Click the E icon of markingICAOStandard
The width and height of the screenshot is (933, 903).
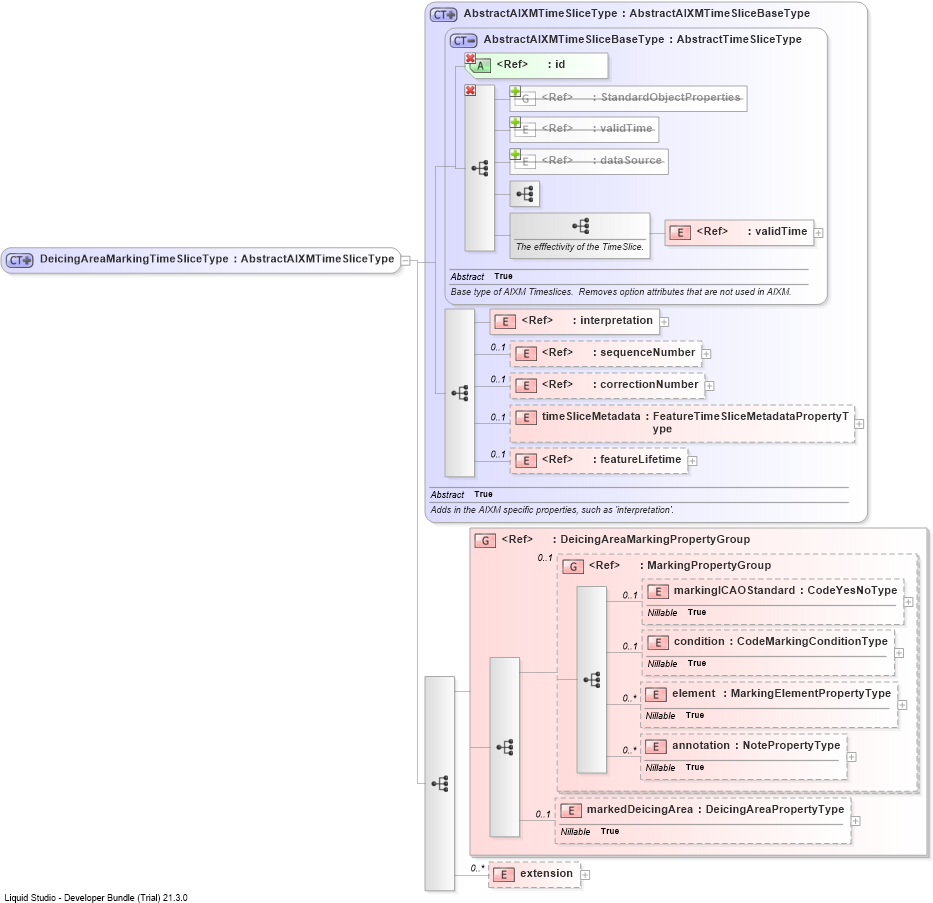point(658,592)
